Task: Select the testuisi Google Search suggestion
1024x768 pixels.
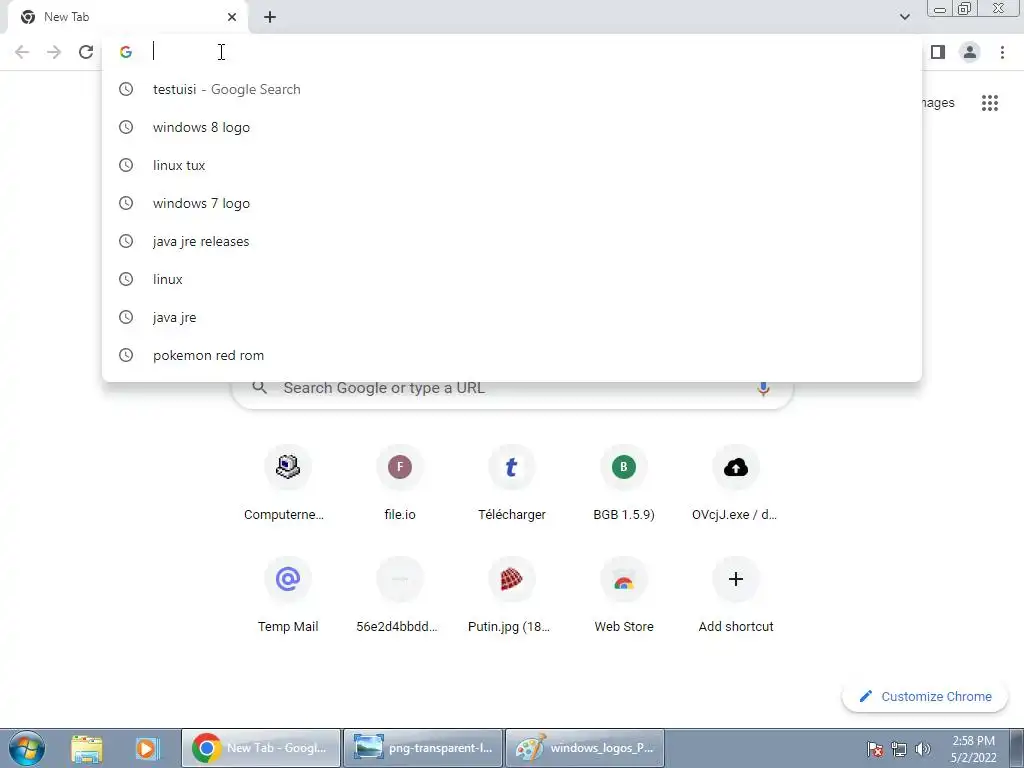Action: [512, 89]
